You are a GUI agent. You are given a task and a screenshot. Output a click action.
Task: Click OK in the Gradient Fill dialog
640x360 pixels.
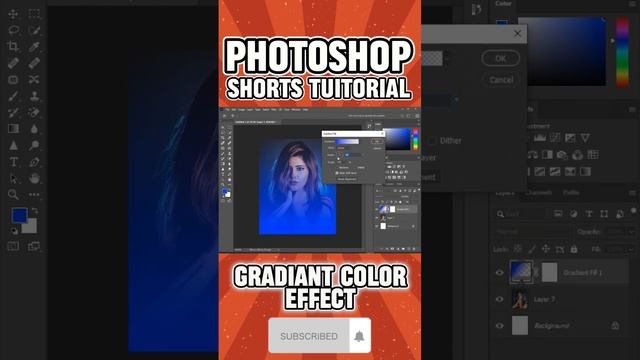click(500, 58)
